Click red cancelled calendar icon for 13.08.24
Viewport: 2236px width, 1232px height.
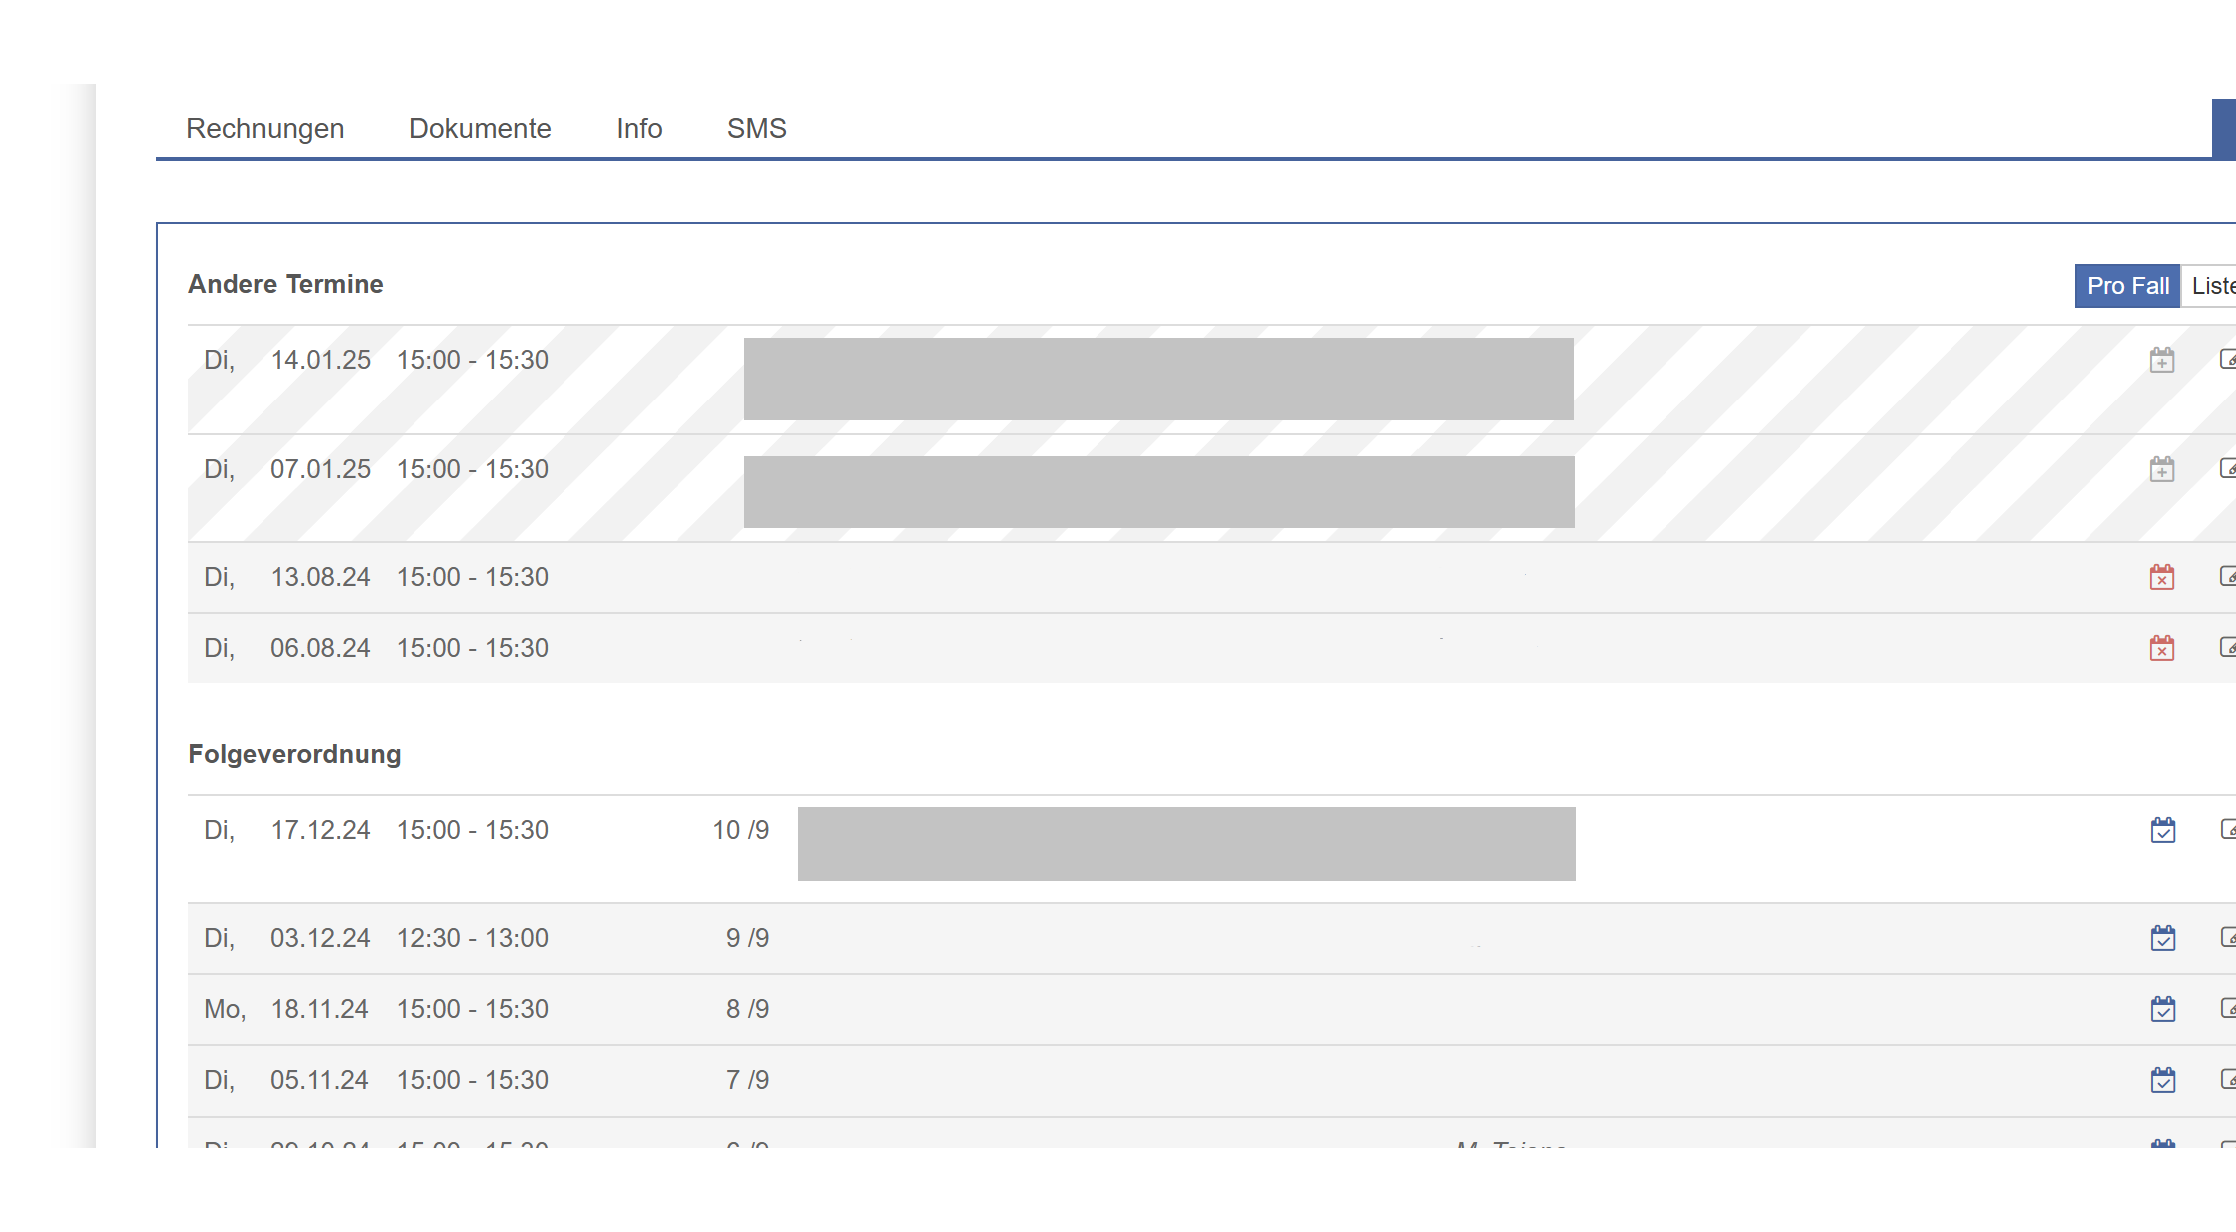coord(2162,577)
